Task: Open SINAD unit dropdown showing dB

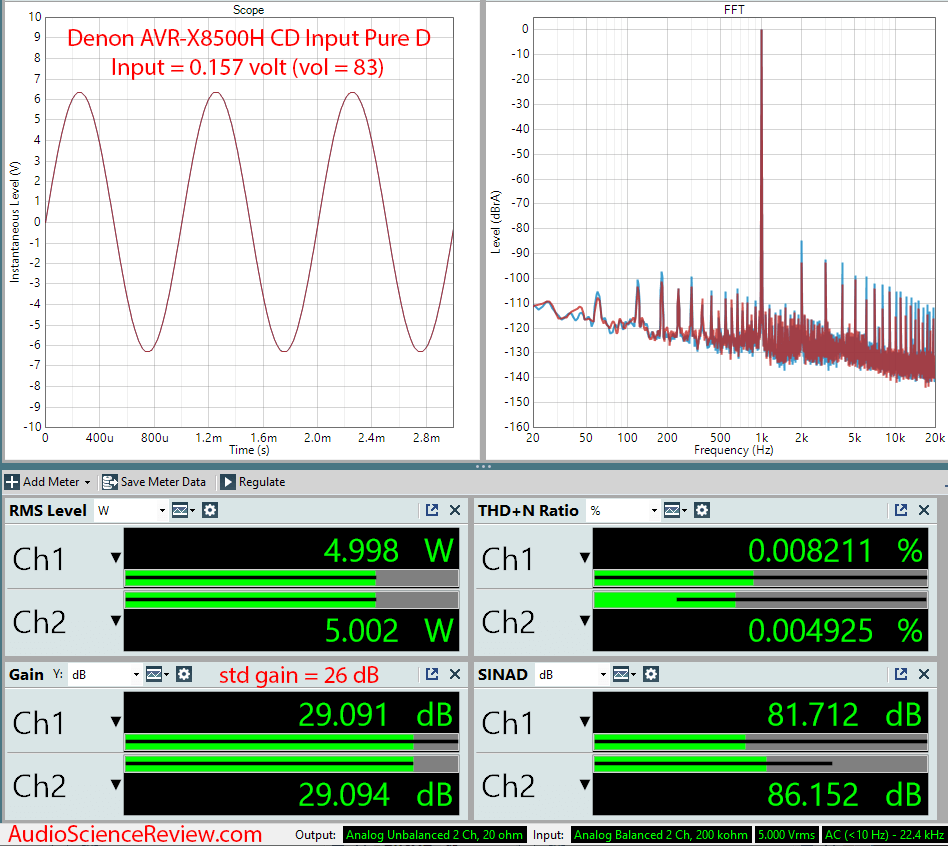Action: [x=571, y=674]
